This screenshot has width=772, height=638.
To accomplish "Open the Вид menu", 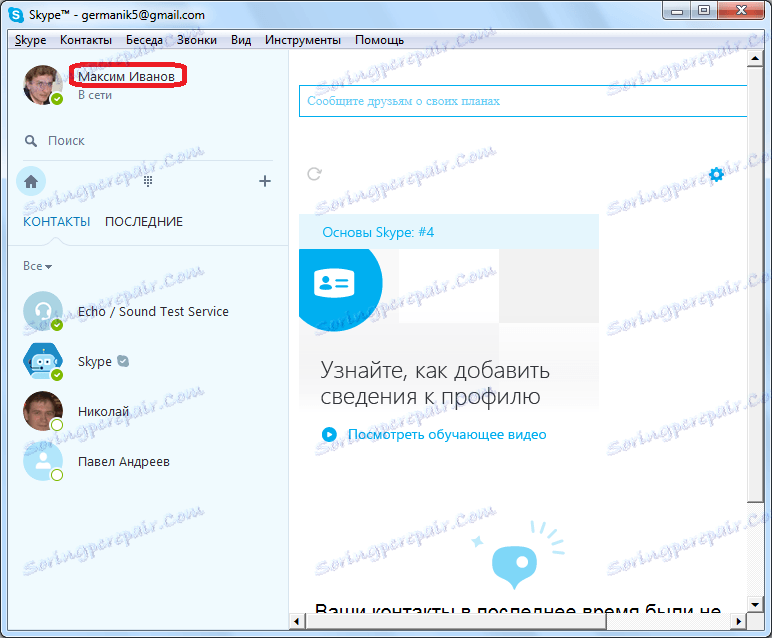I will click(241, 40).
